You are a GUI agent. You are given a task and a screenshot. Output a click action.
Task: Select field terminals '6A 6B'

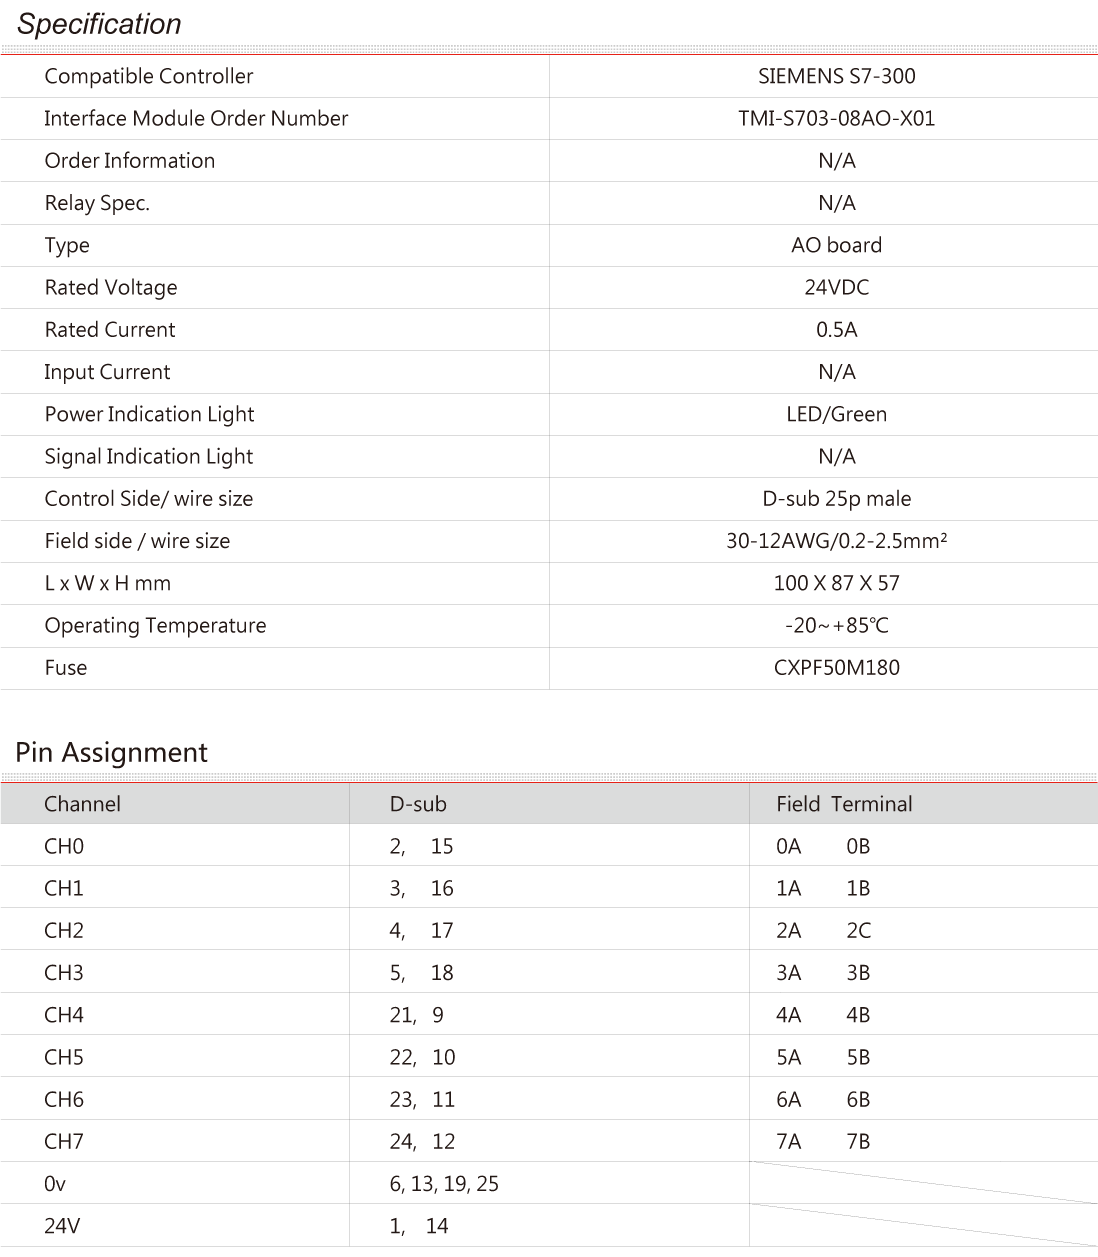click(x=823, y=1099)
